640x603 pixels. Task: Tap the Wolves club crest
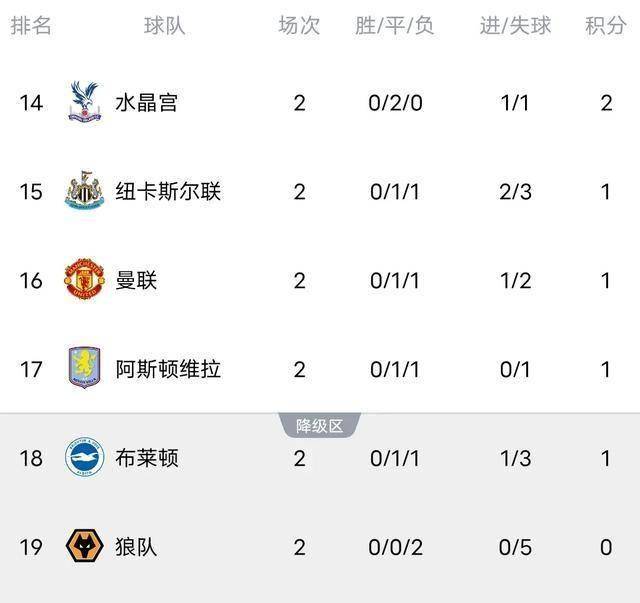pos(84,546)
